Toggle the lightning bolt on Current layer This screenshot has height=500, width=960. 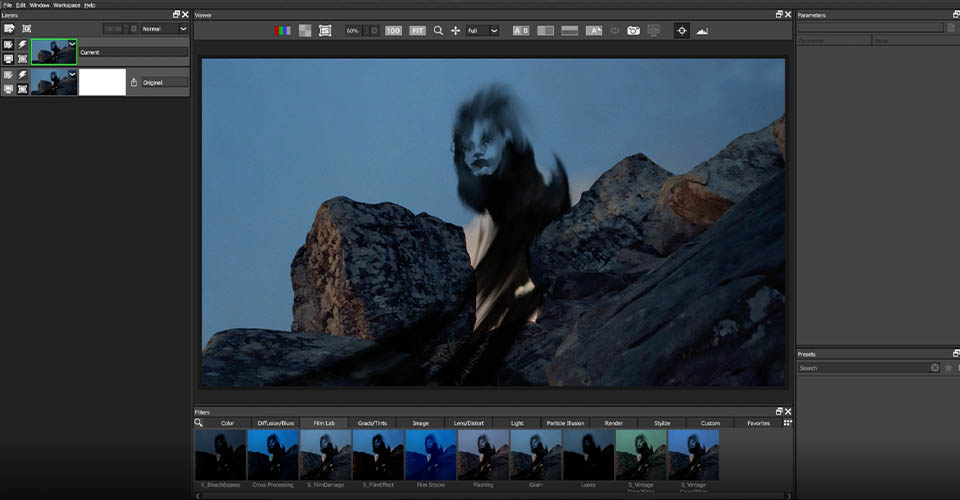tap(23, 44)
